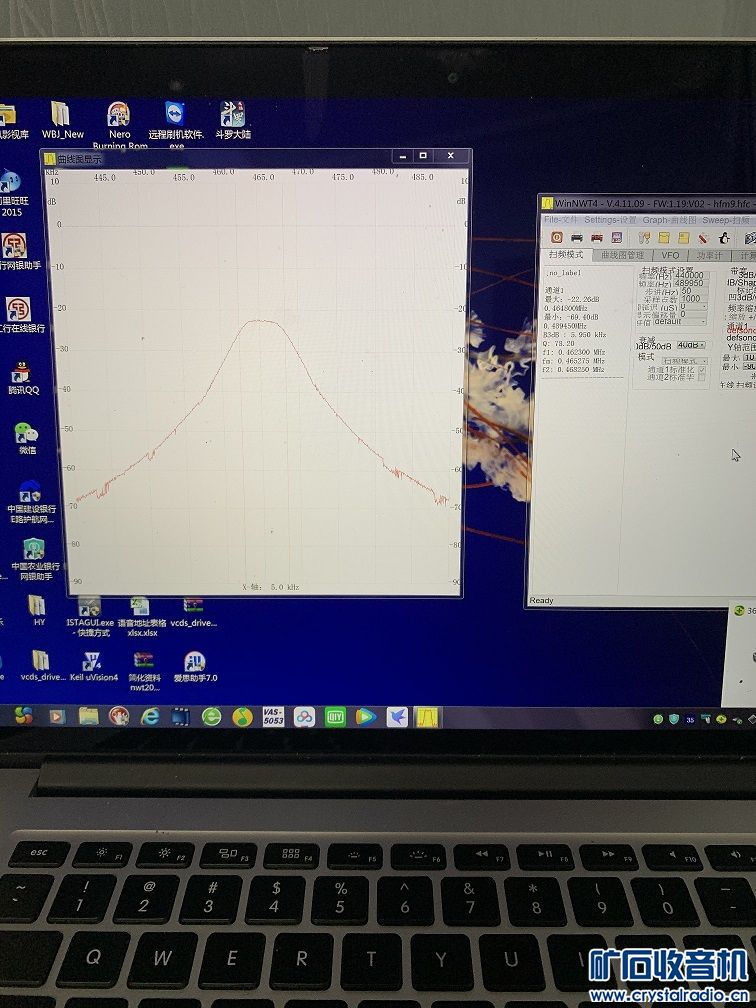Click the red printer icon in WinNWT4
756x1008 pixels.
pyautogui.click(x=597, y=238)
